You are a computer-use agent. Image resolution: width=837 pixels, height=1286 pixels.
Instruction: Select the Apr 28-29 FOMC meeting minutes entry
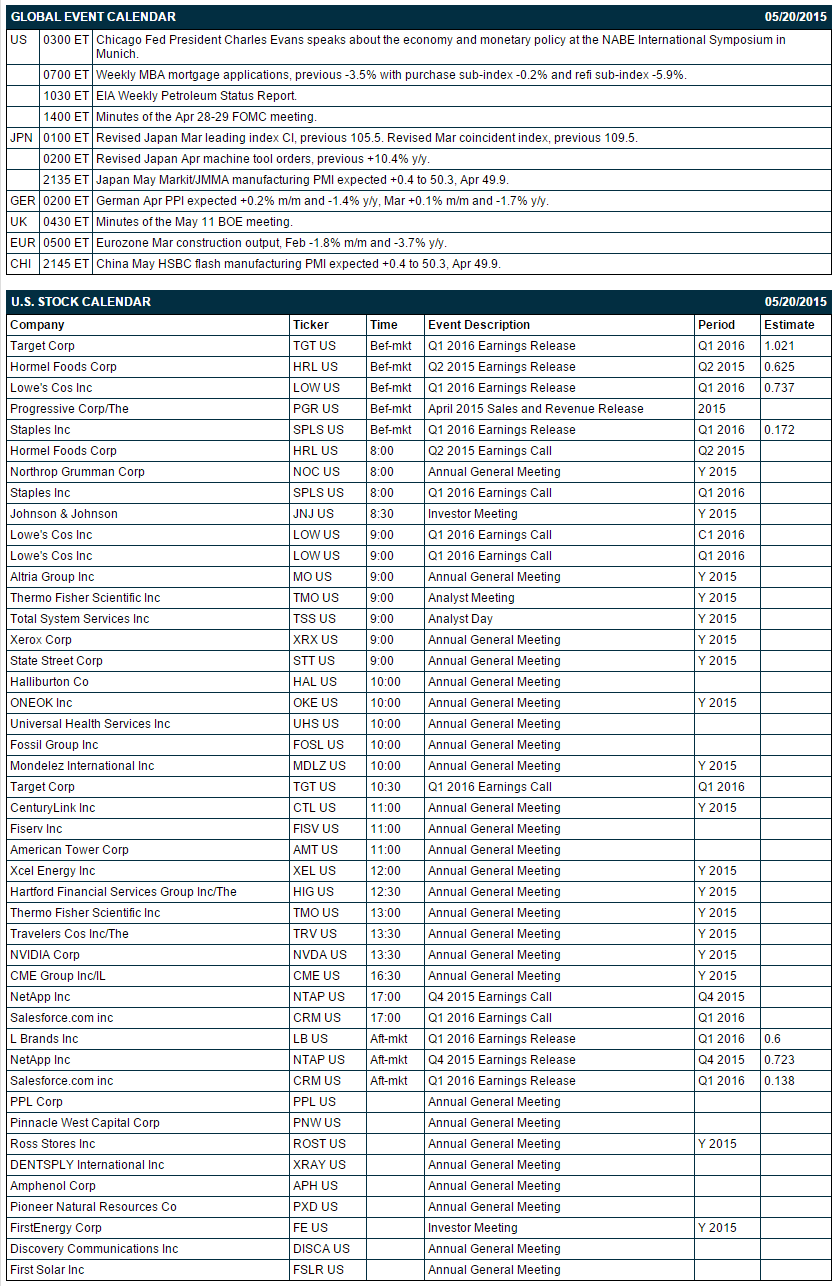[206, 117]
